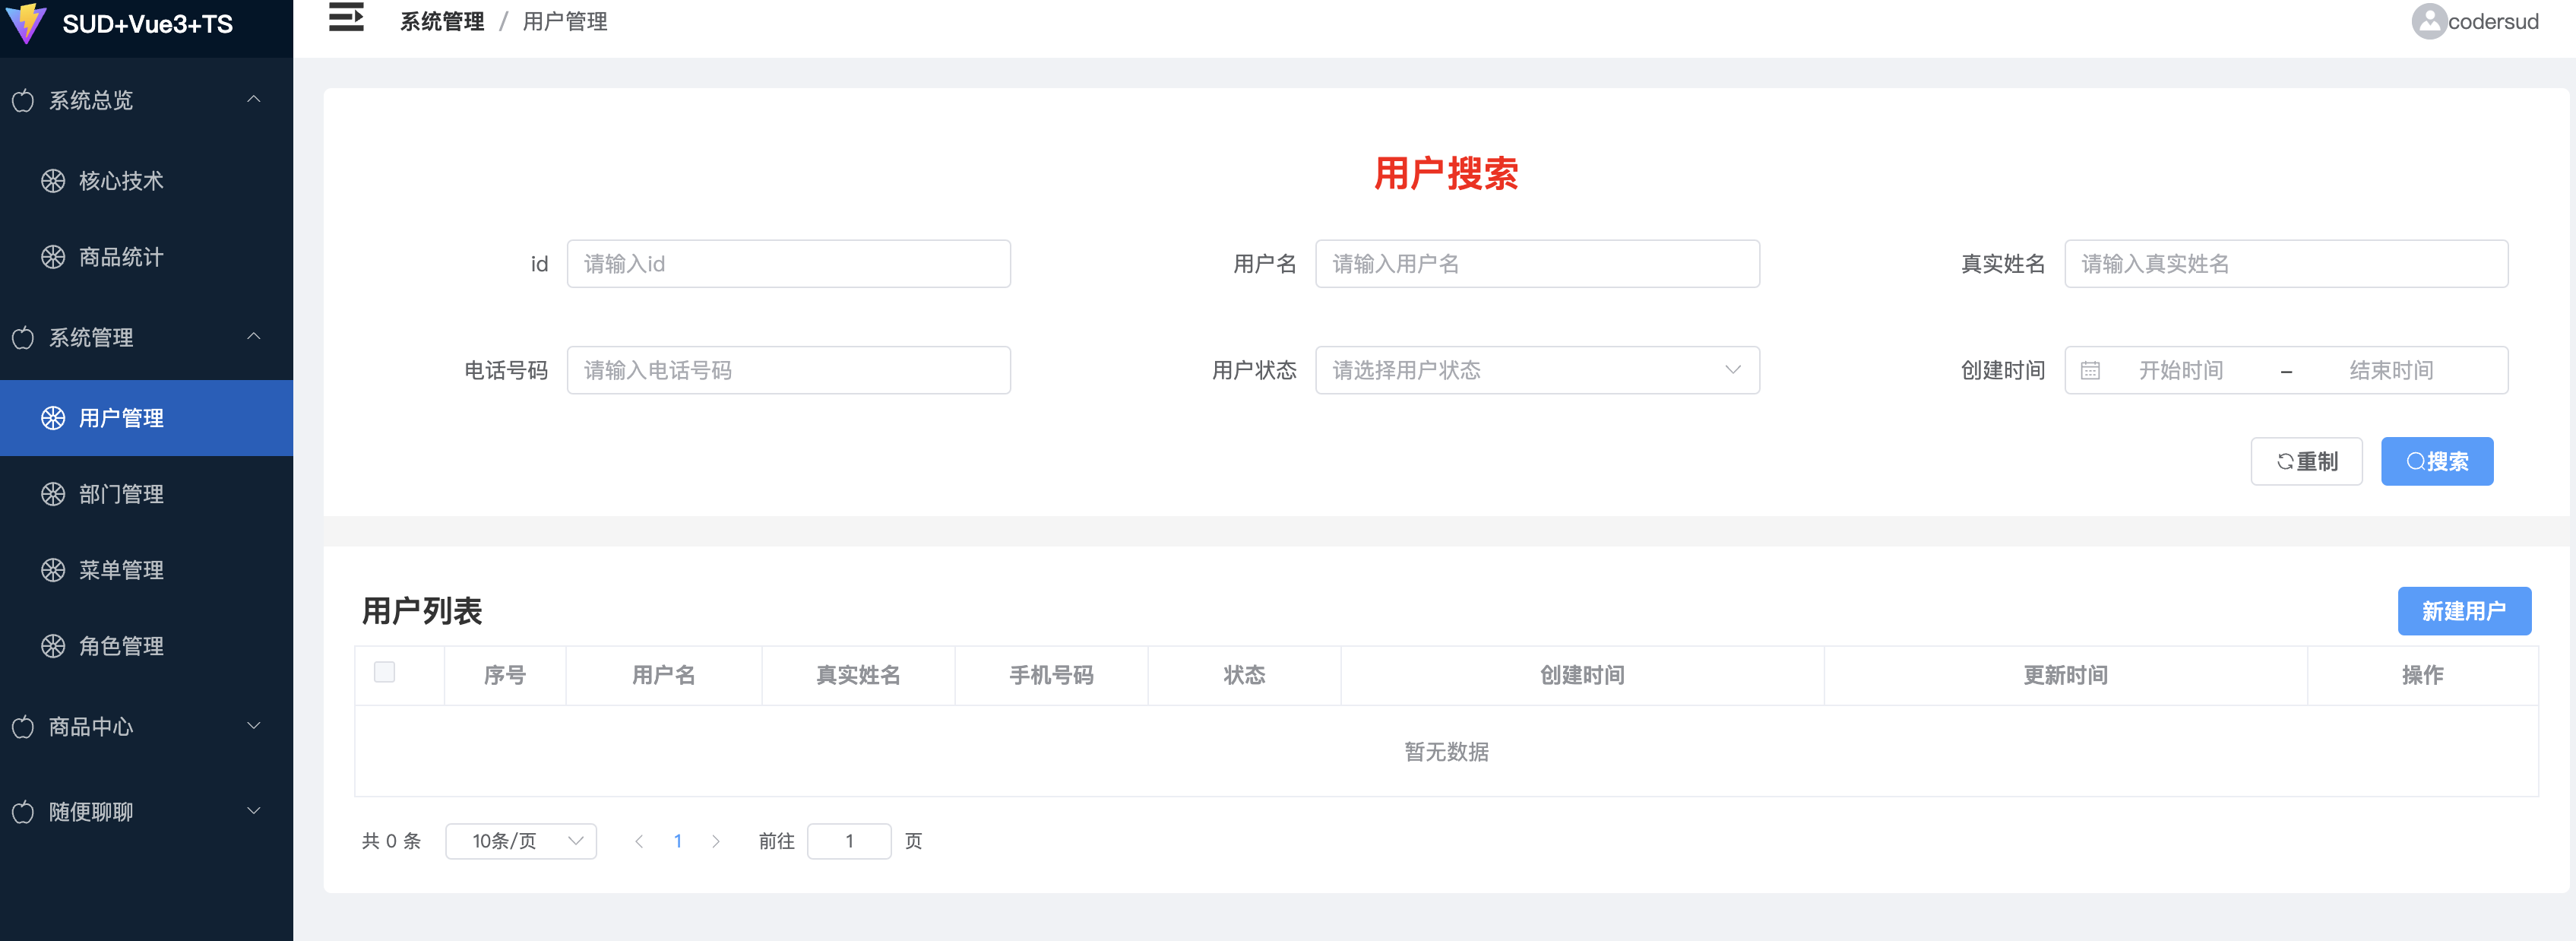Open the 10条/页 page size dropdown

(521, 841)
